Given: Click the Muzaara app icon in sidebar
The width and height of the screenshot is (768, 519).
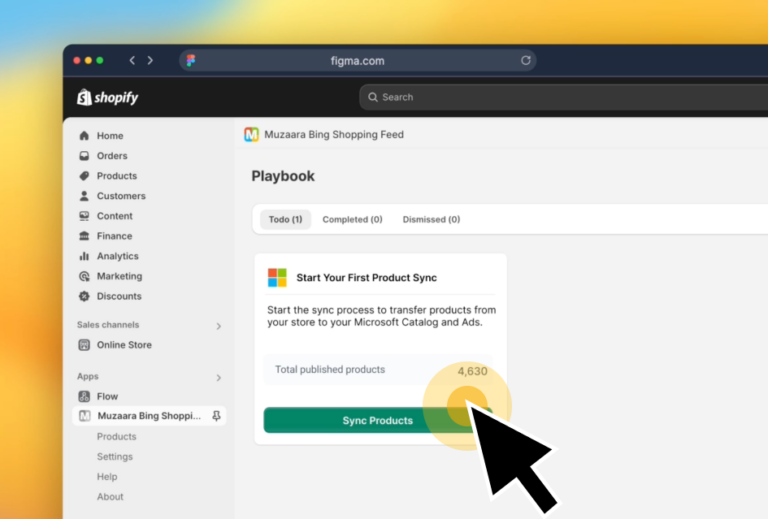Looking at the screenshot, I should click(x=85, y=416).
